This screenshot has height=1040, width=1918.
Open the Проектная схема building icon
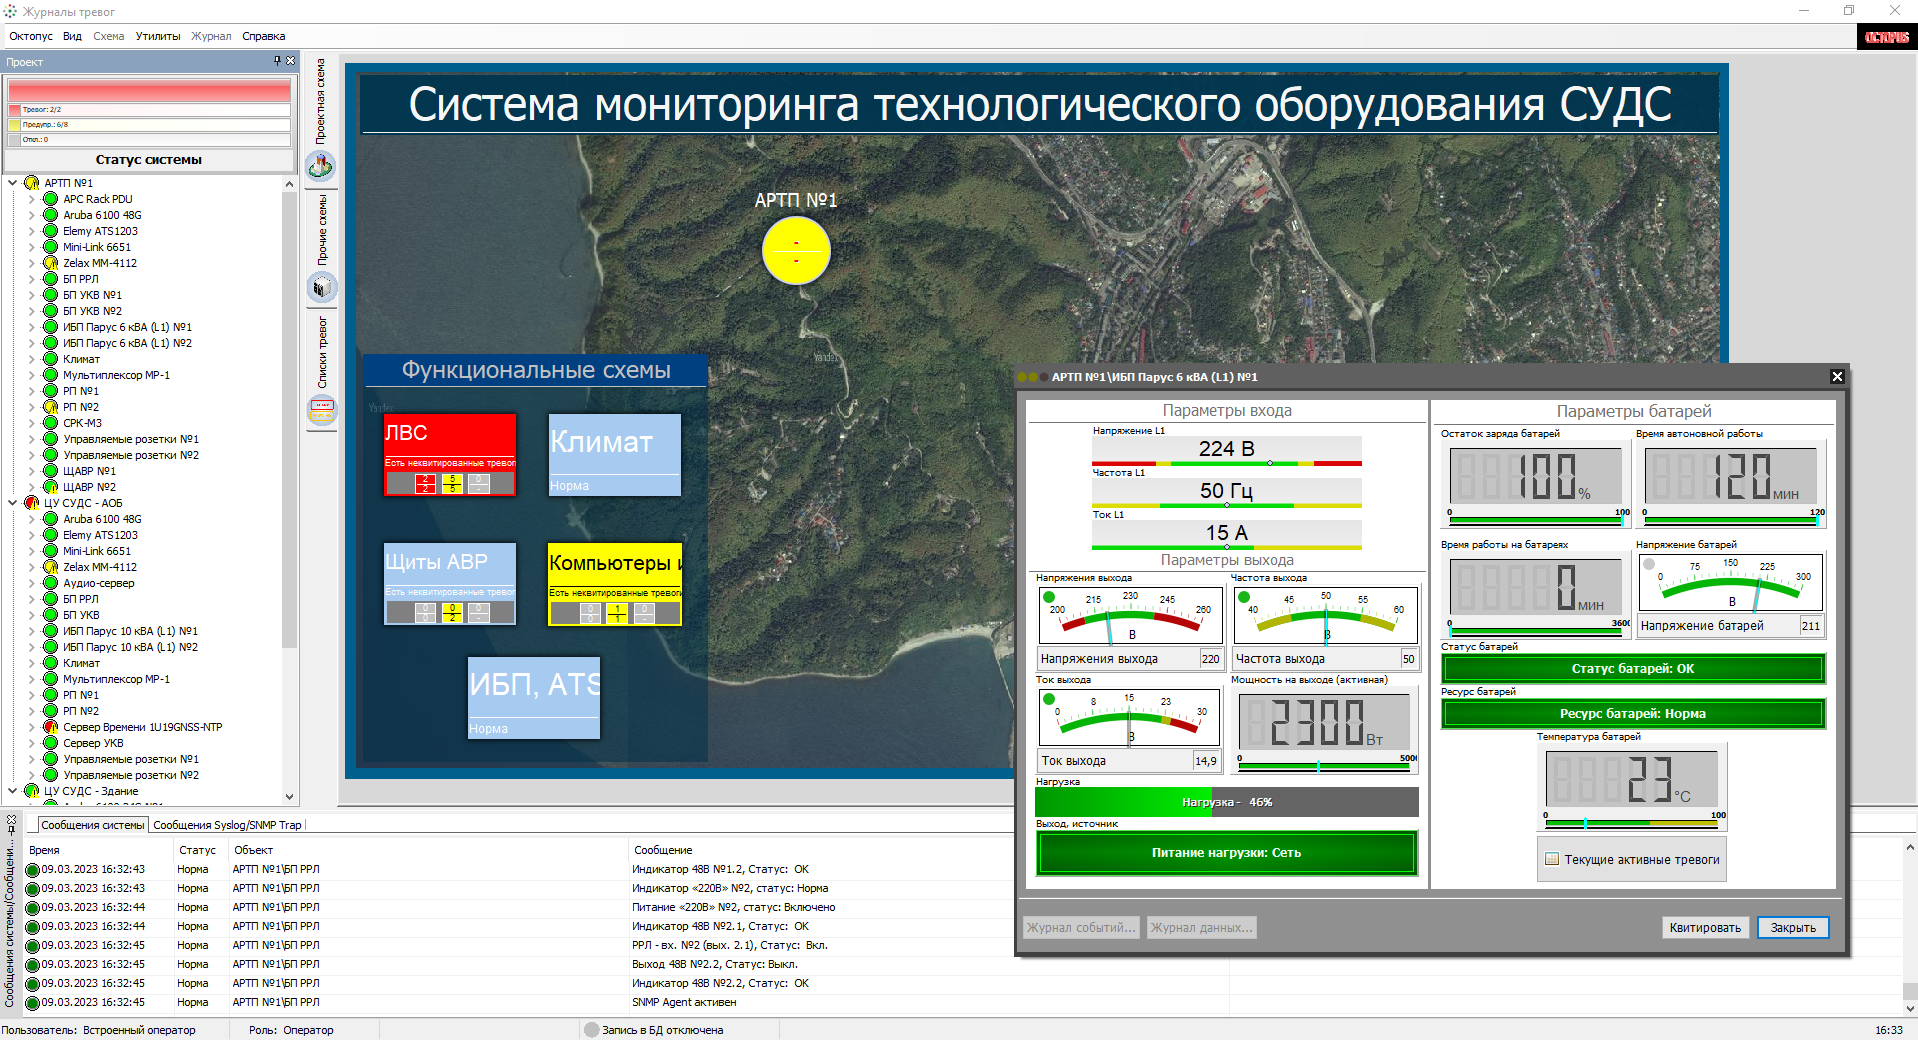pos(321,165)
